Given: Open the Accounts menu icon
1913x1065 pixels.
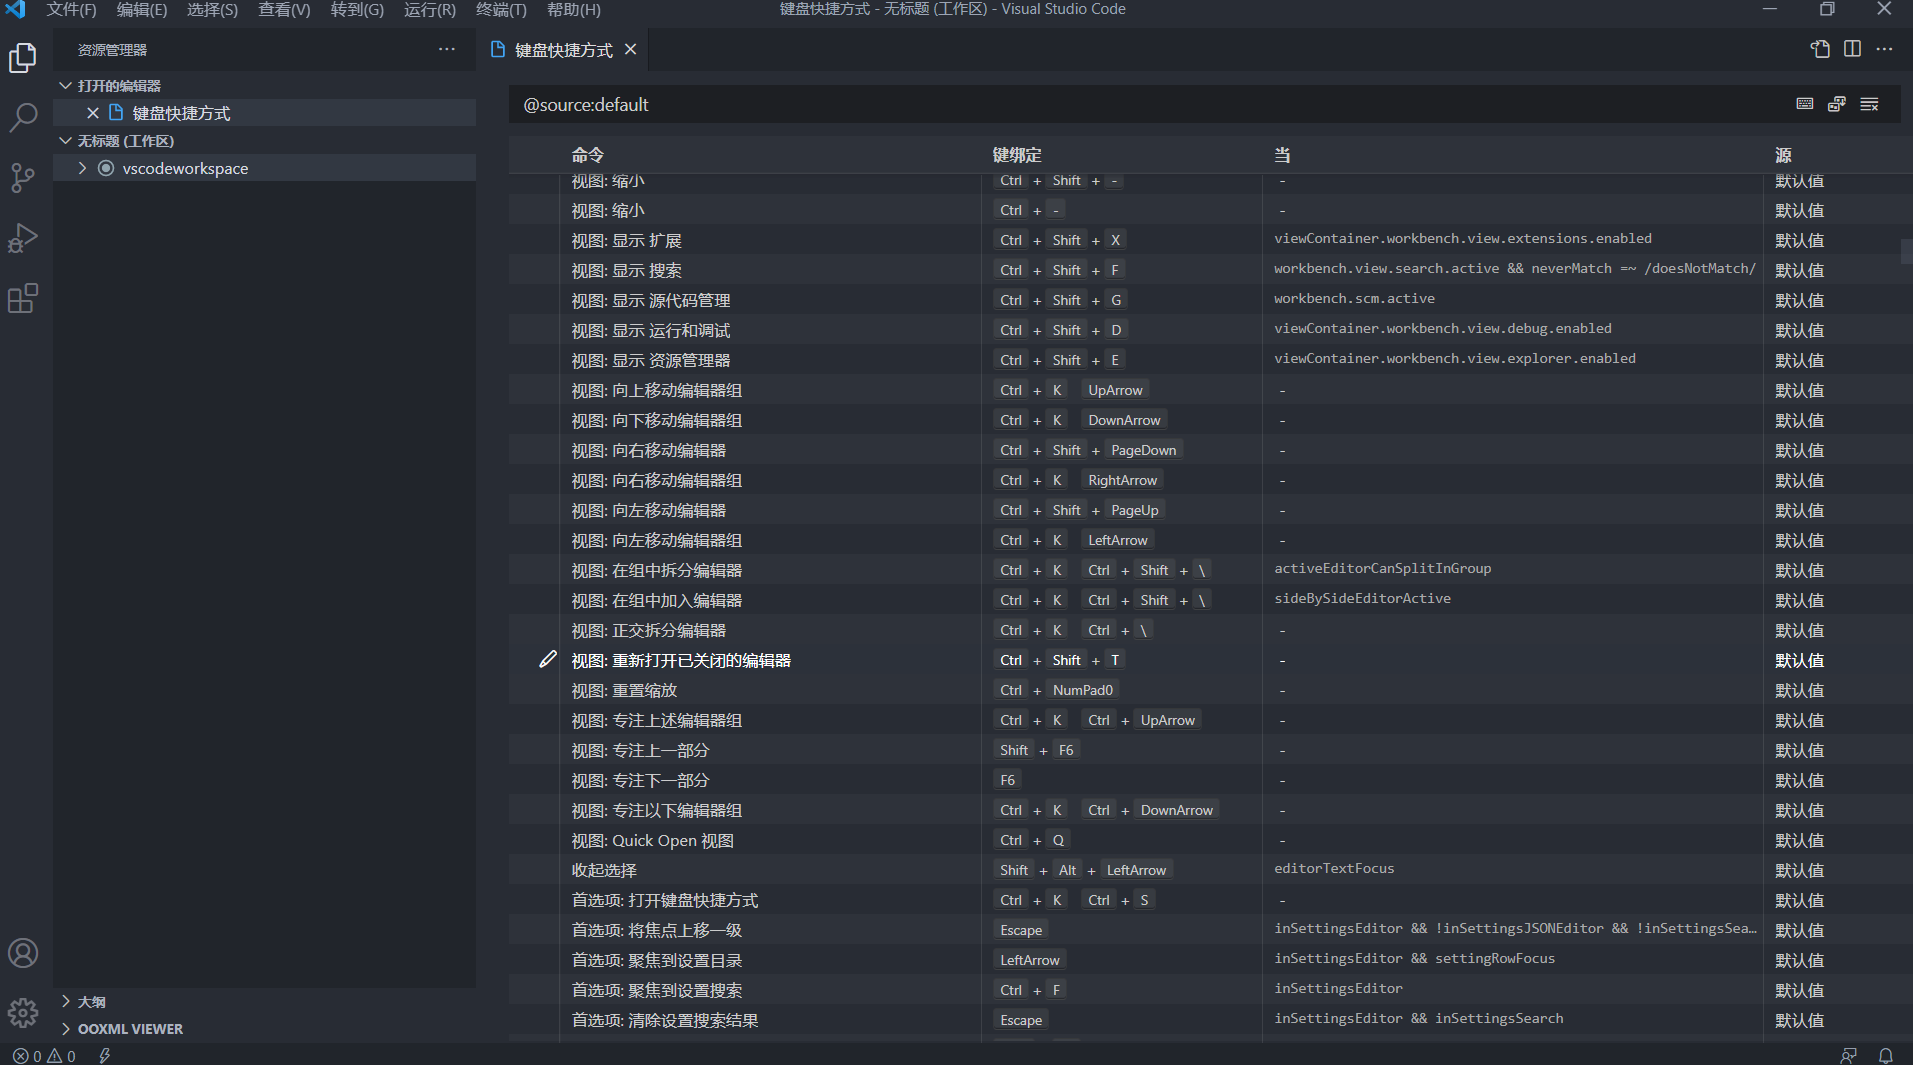Looking at the screenshot, I should (x=23, y=953).
